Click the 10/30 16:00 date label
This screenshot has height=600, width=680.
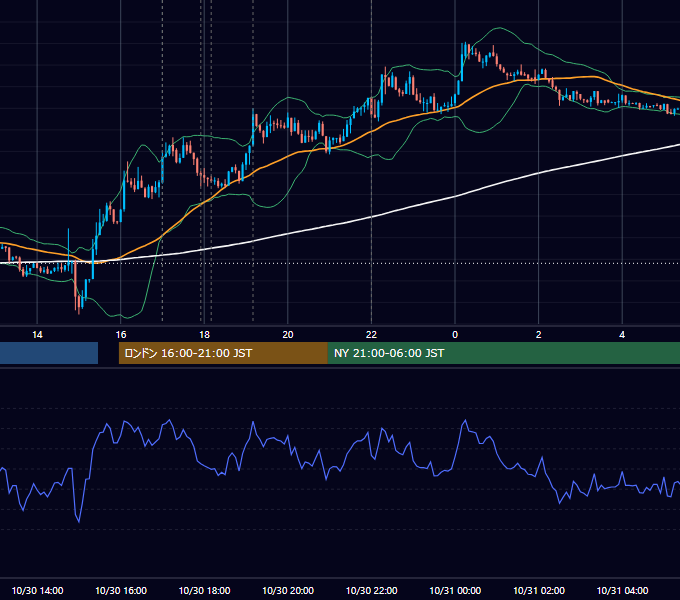pos(121,590)
